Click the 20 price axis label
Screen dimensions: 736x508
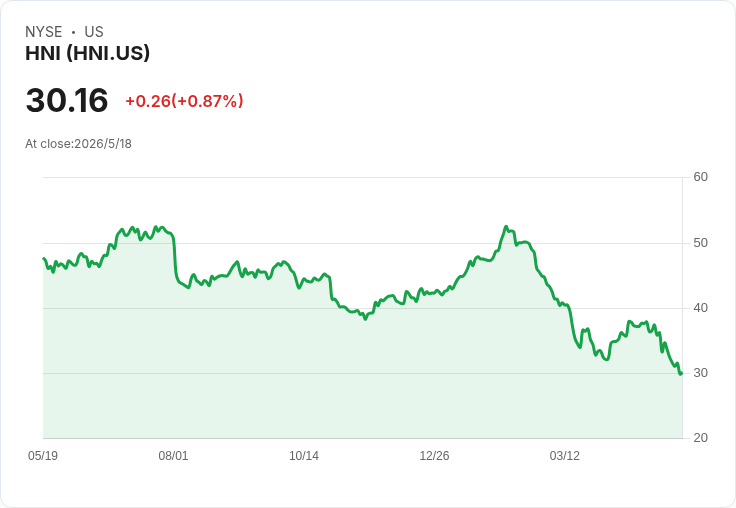click(x=700, y=438)
